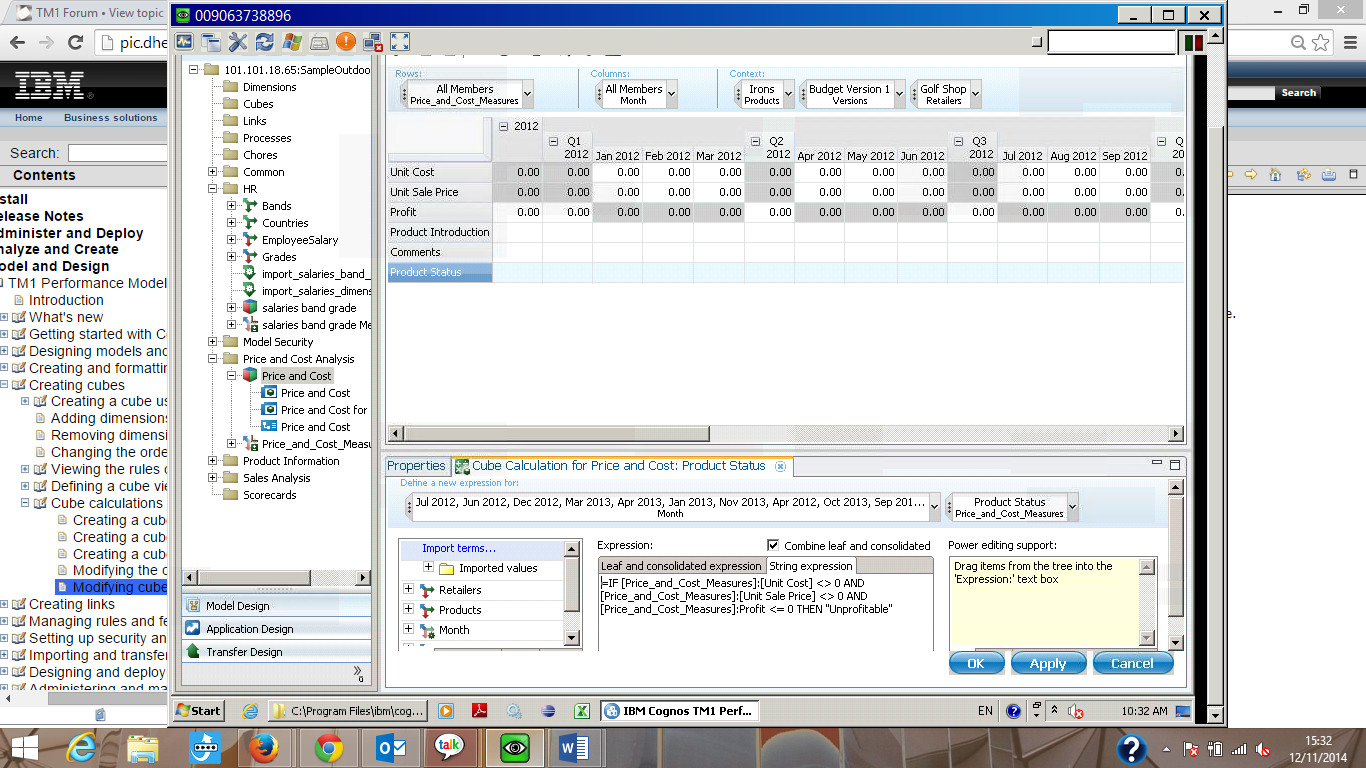The image size is (1366, 768).
Task: Click the media player icon in remote taskbar
Action: 446,711
